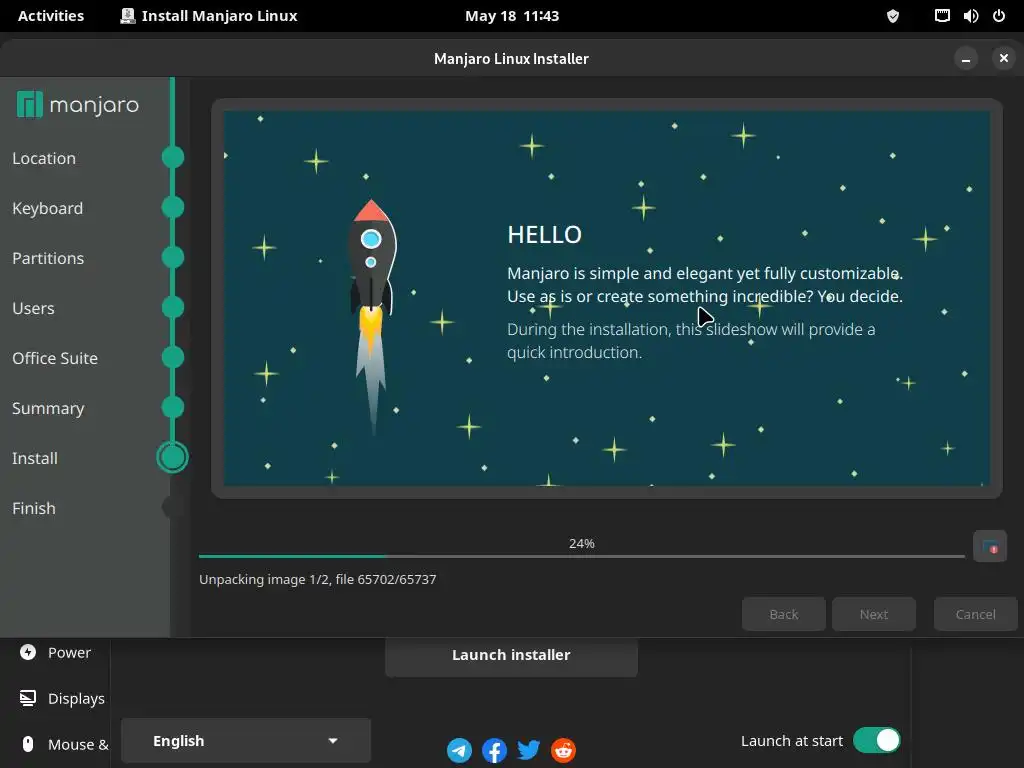Select the Users step in sidebar
The width and height of the screenshot is (1024, 768).
(33, 308)
